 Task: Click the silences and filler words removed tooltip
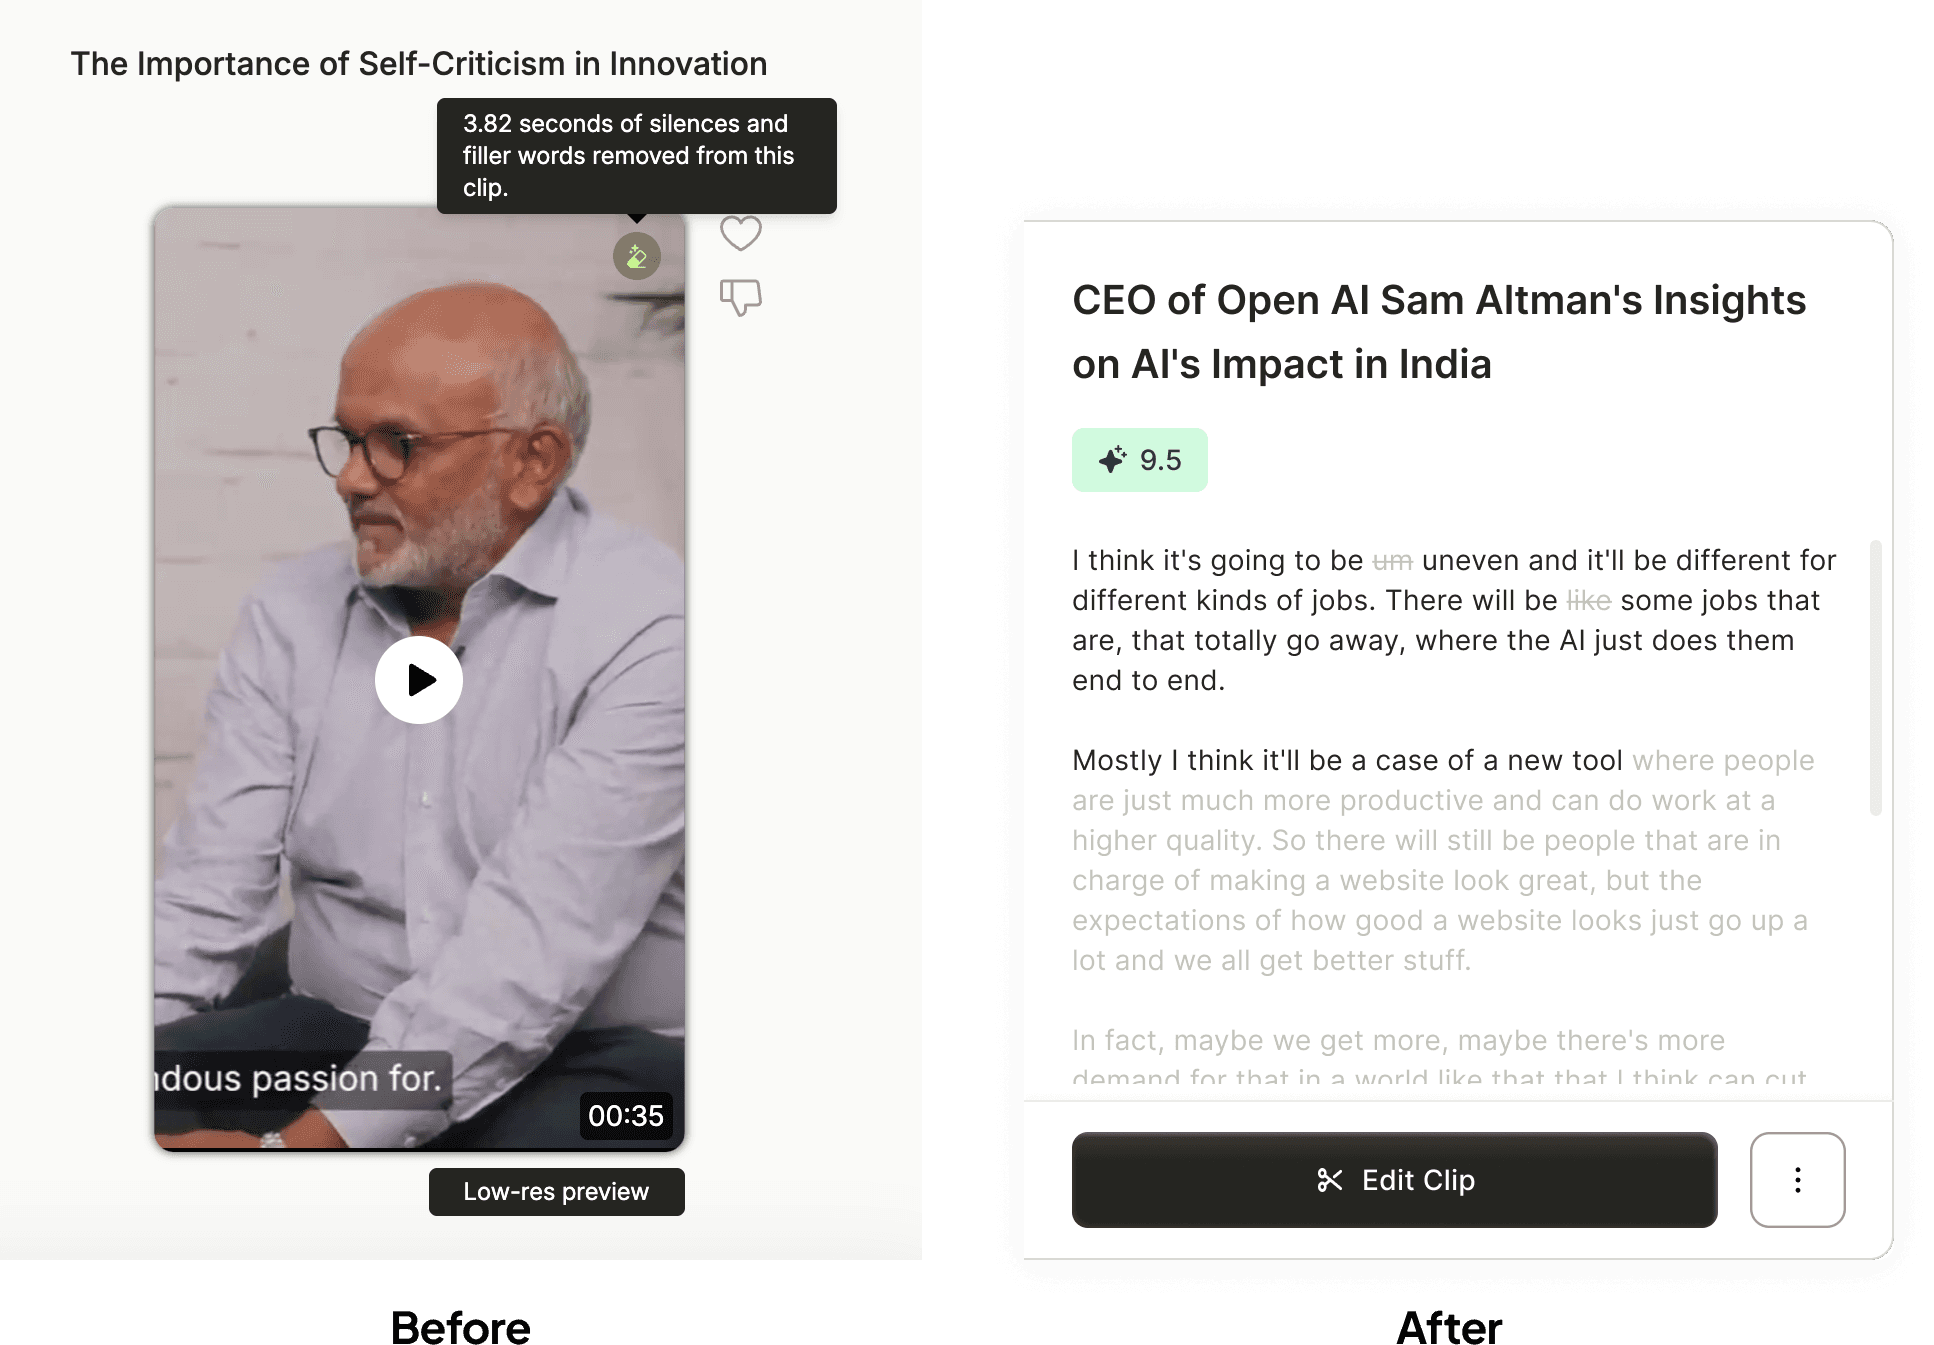coord(637,156)
